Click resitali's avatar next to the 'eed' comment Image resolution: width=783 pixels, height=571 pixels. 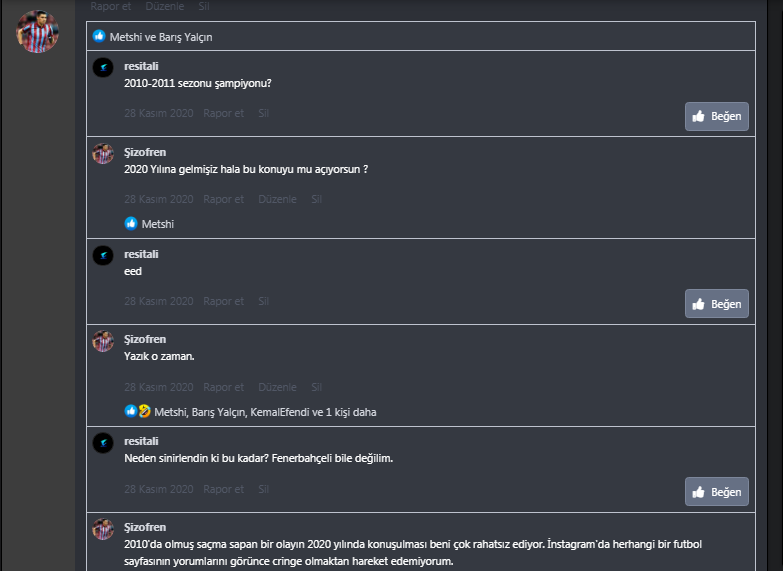tap(102, 255)
